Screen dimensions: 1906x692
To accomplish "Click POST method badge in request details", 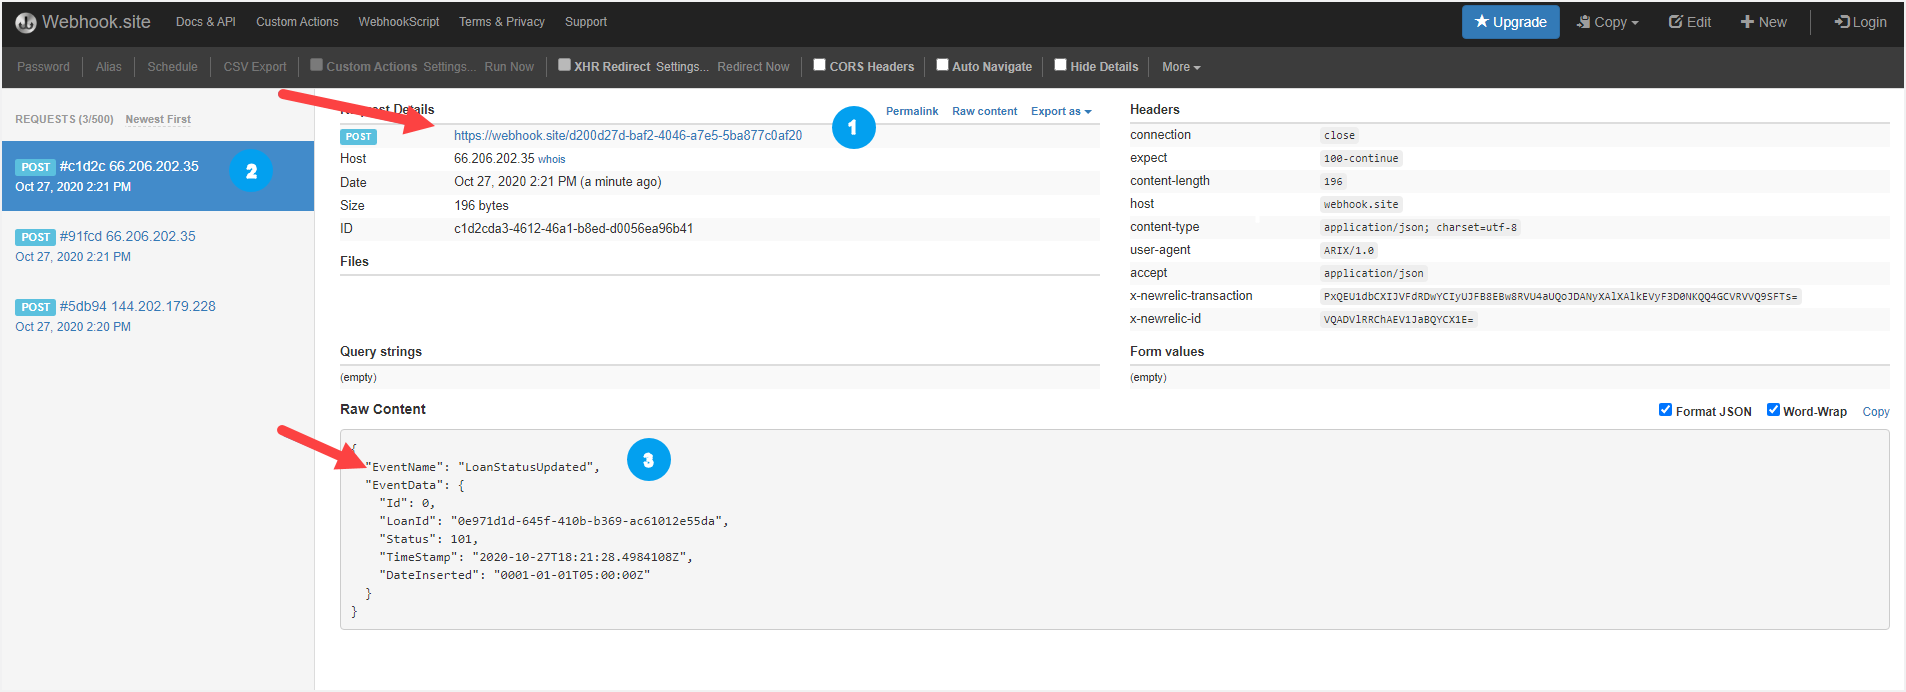I will (358, 137).
